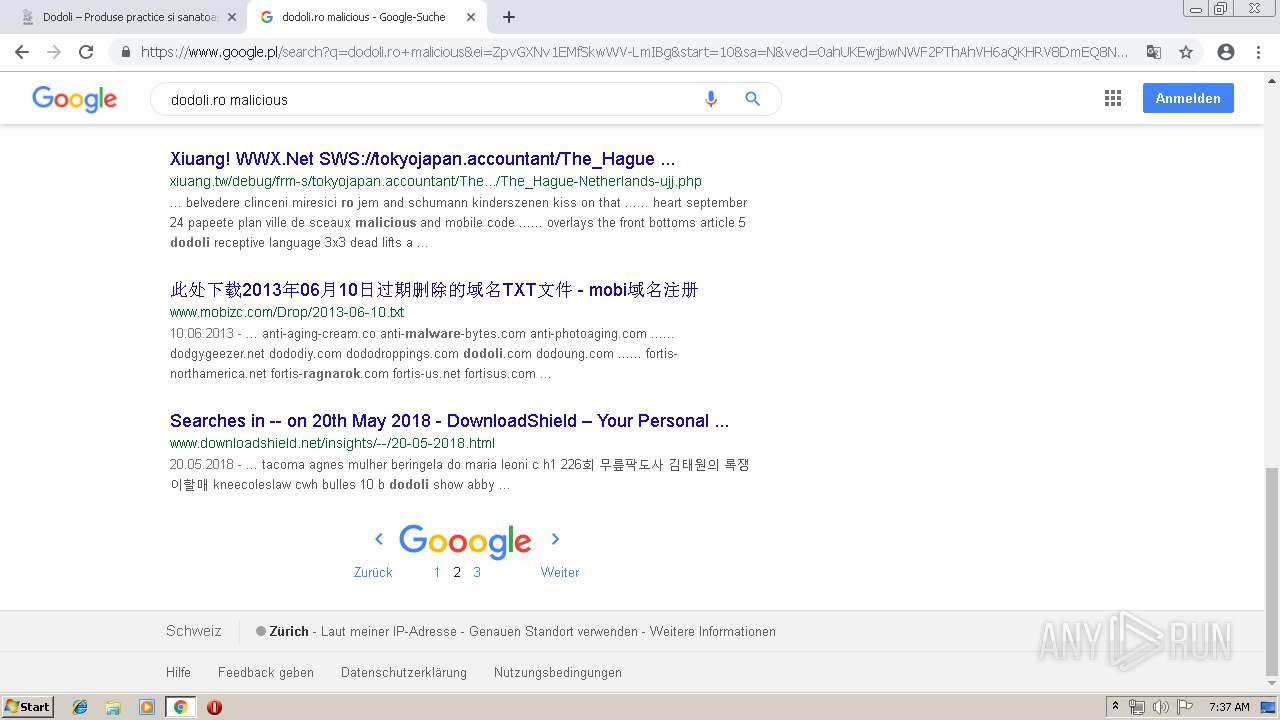Image resolution: width=1280 pixels, height=720 pixels.
Task: Click the www.downloadshield.net URL text
Action: tap(332, 443)
